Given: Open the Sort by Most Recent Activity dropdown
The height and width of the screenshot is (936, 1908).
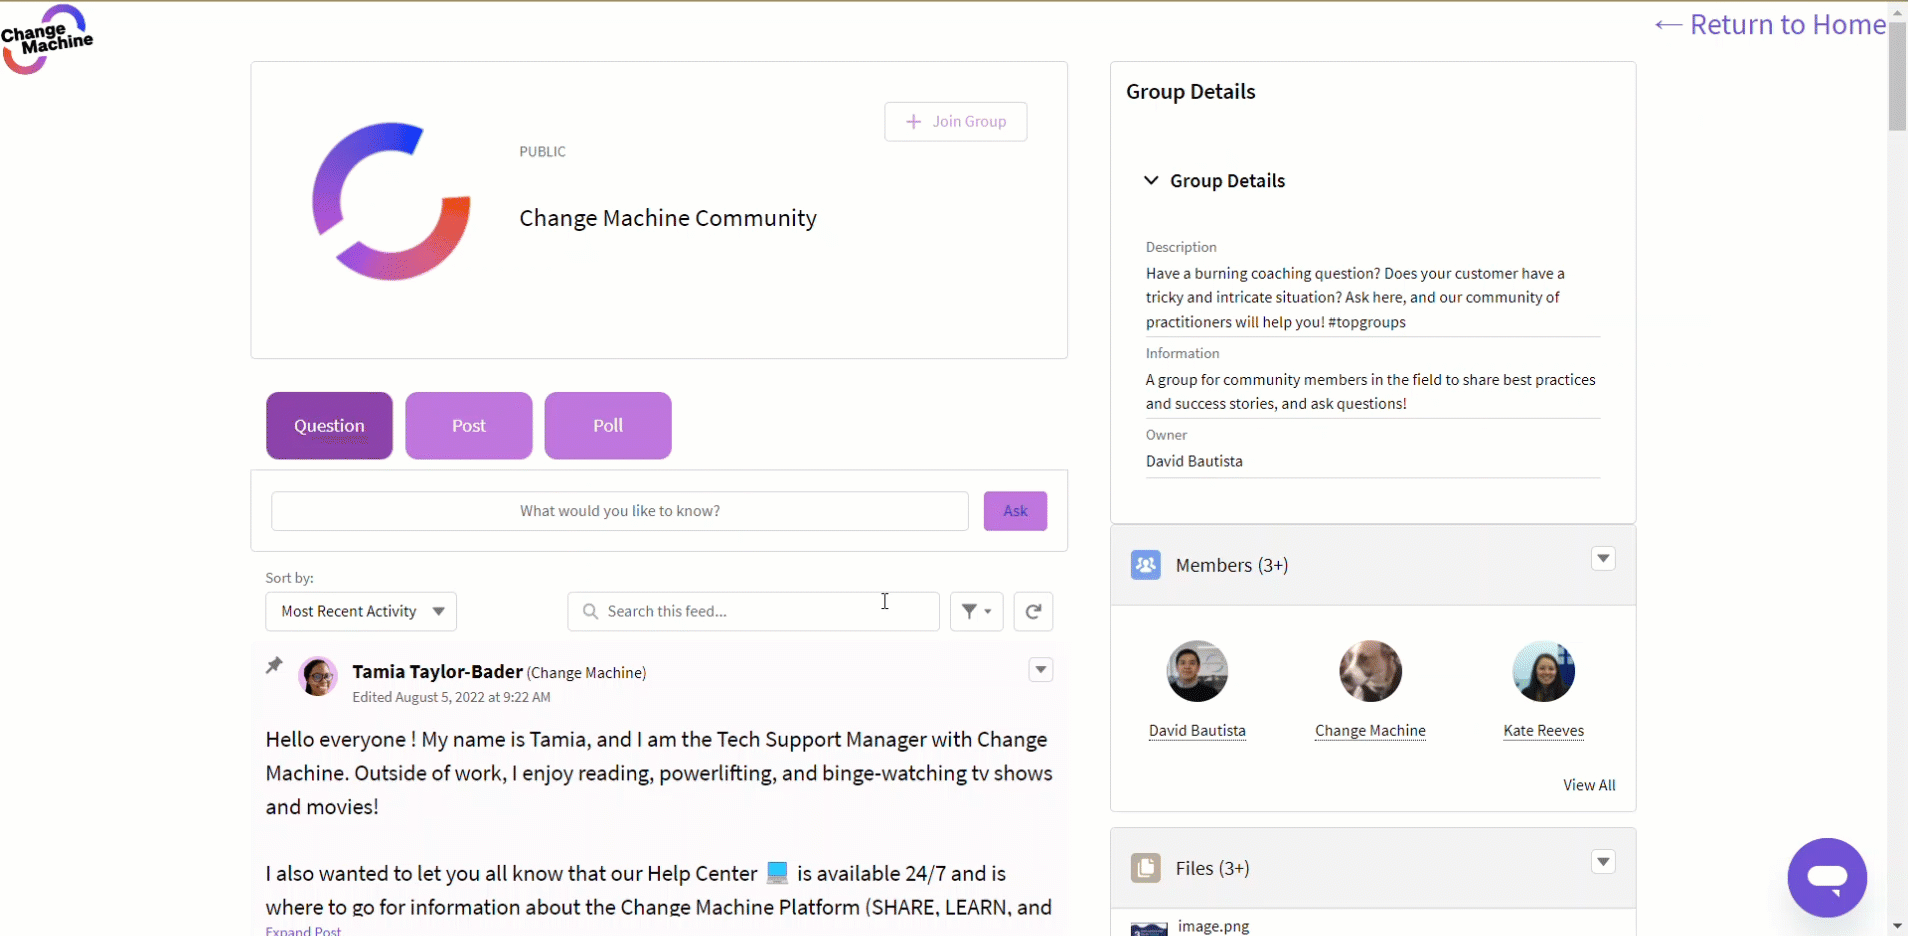Looking at the screenshot, I should 361,611.
